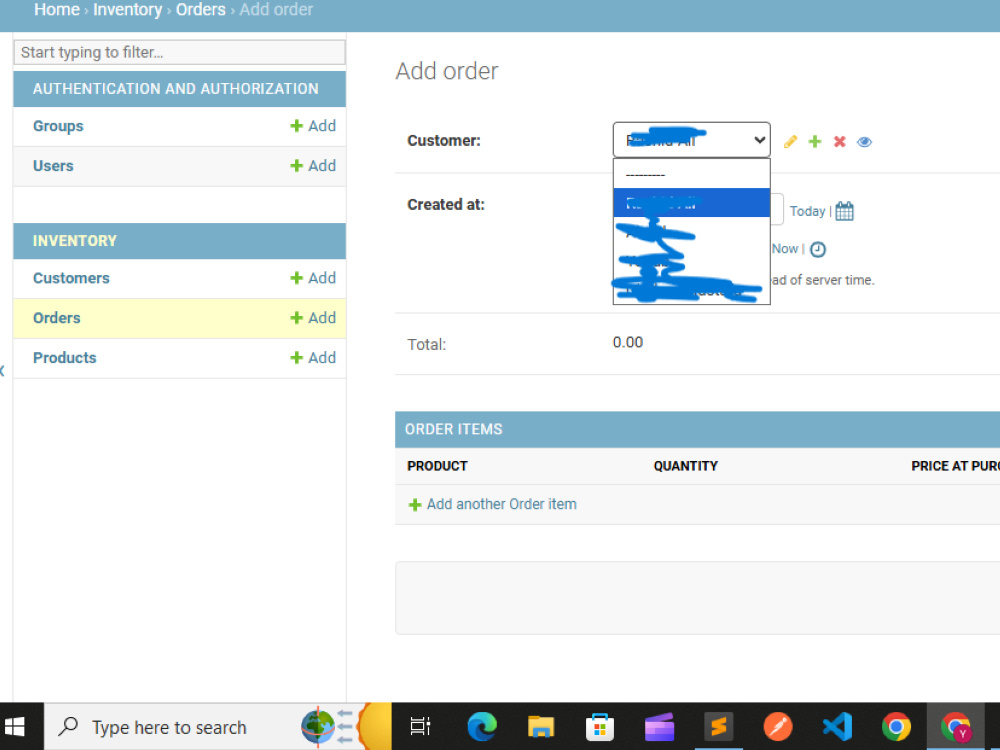
Task: Switch to Visual Studio Code on taskbar
Action: (837, 727)
